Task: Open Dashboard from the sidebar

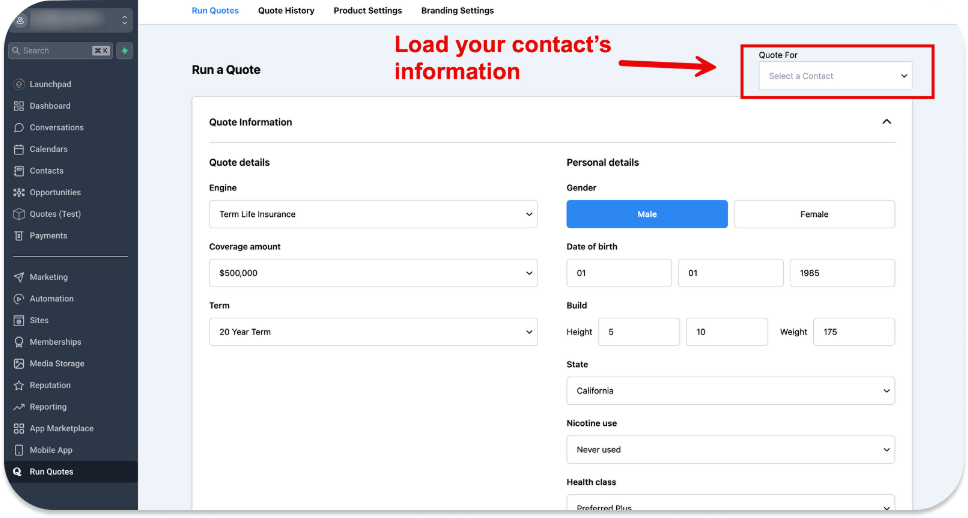Action: tap(50, 106)
